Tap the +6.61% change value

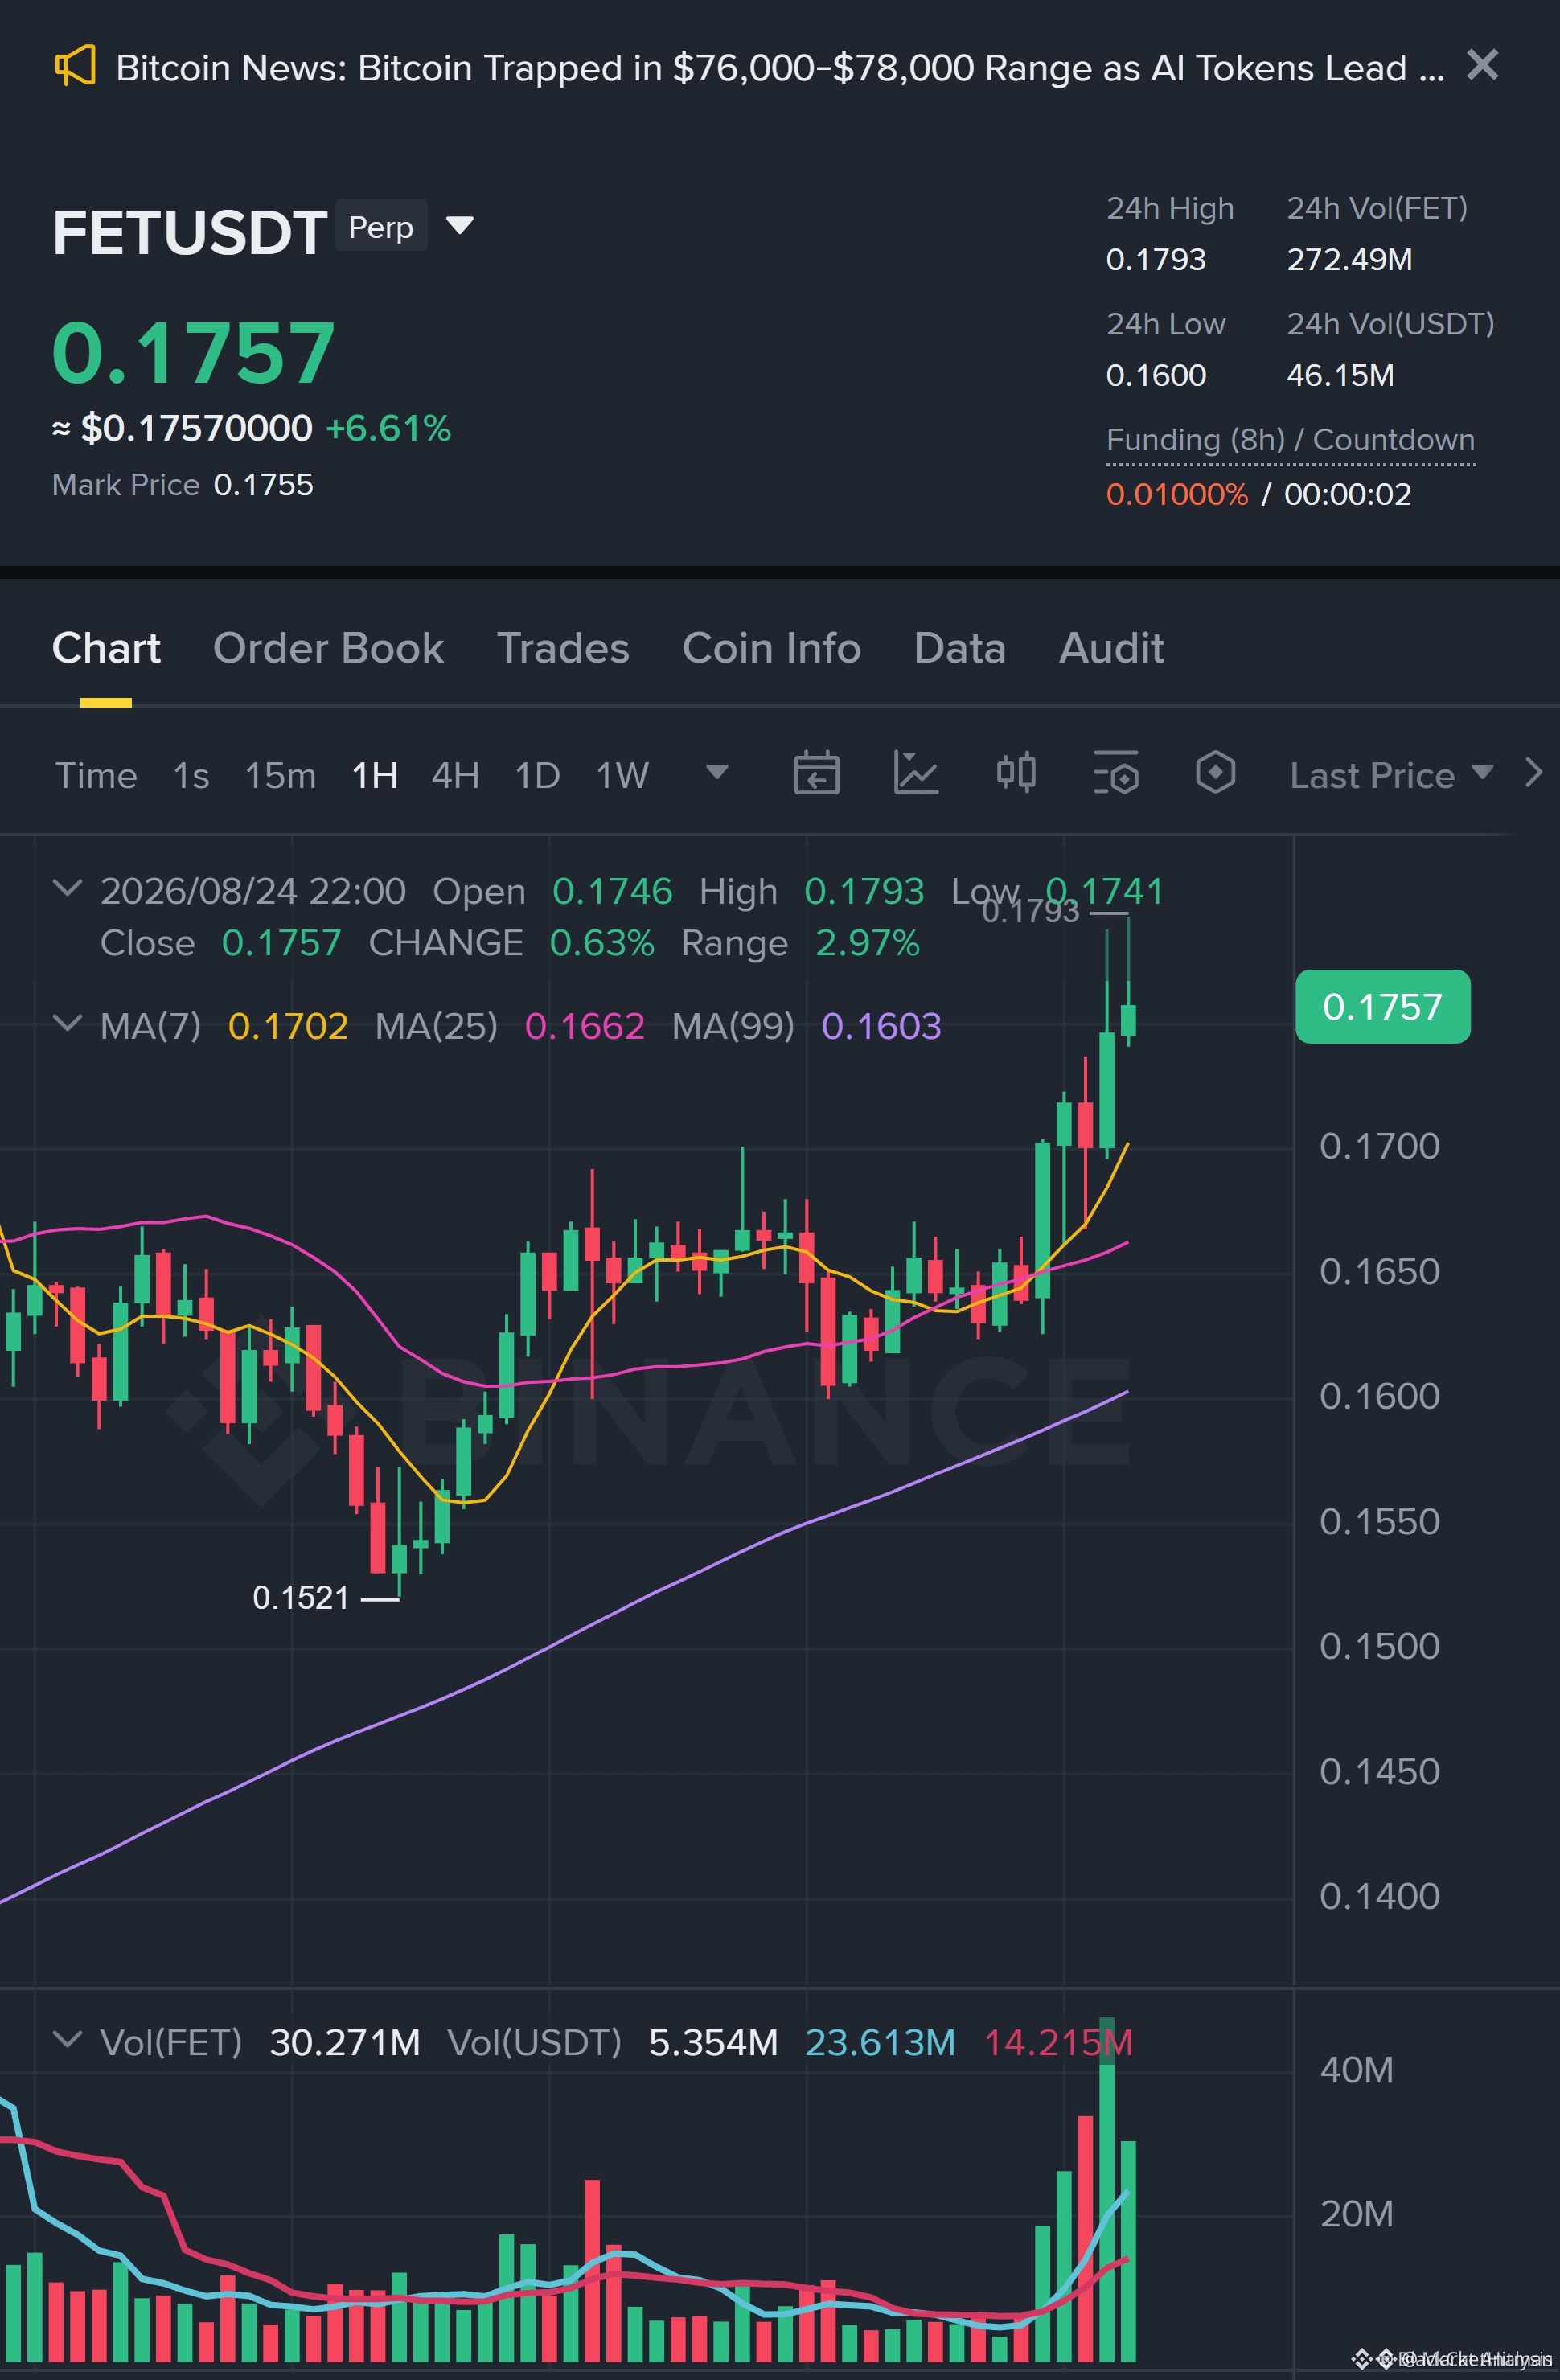click(388, 428)
